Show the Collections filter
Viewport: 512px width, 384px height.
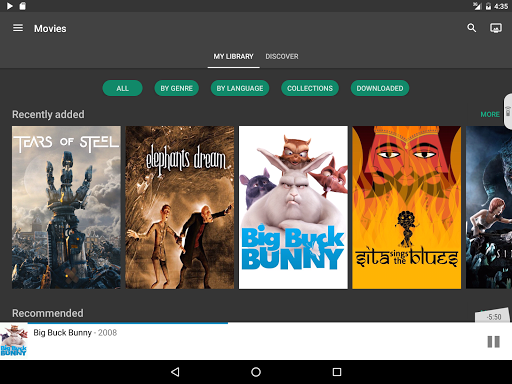coord(310,88)
